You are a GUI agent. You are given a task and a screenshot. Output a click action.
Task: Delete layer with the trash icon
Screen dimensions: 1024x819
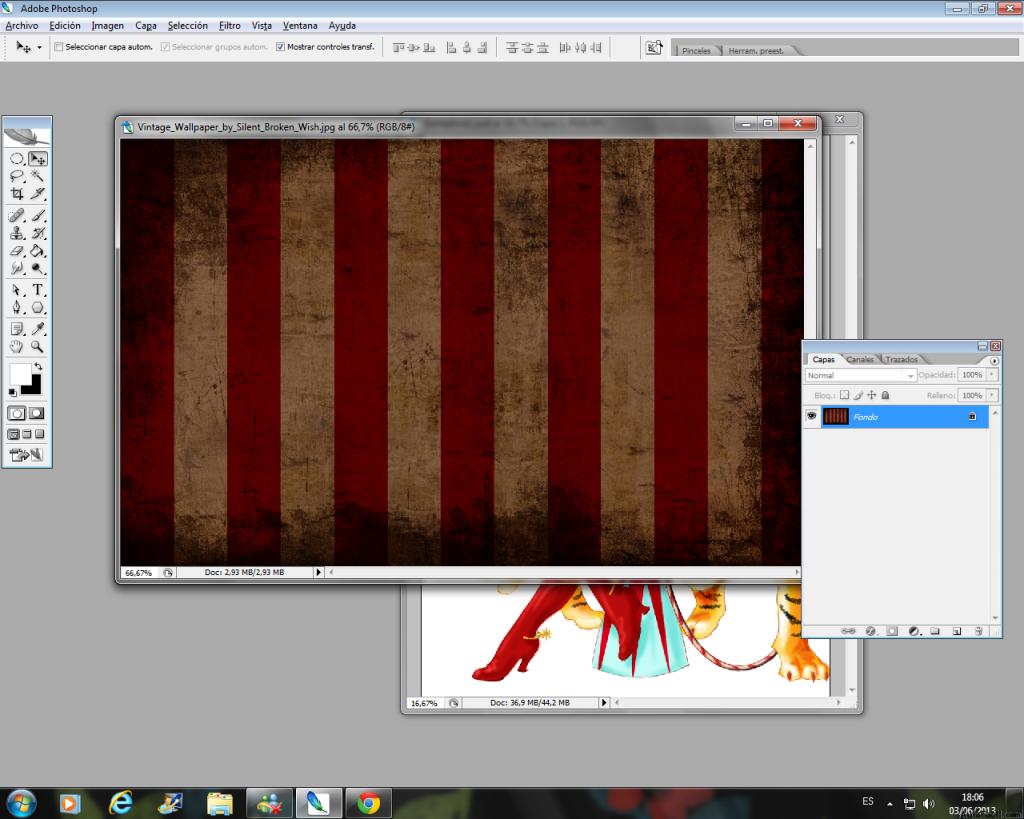pyautogui.click(x=978, y=631)
